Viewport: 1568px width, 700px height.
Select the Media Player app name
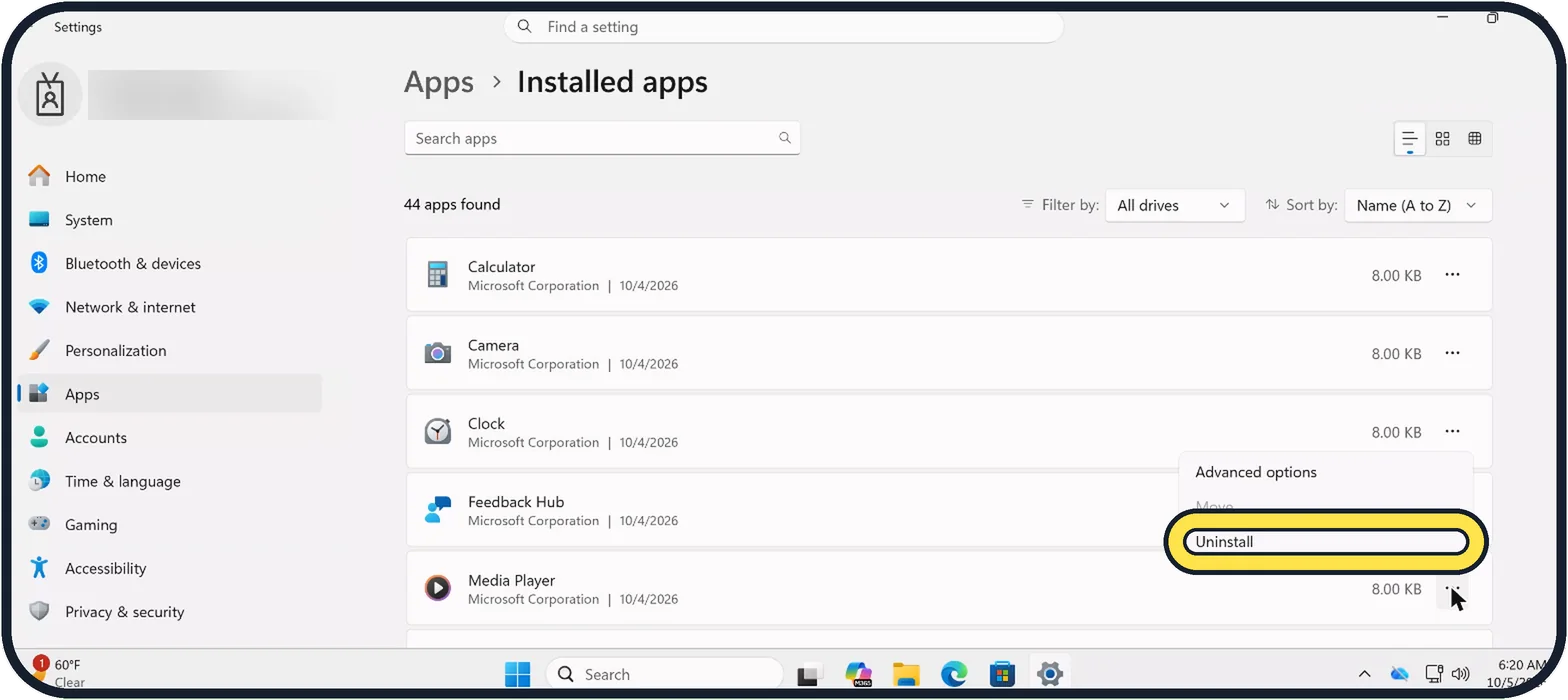click(x=511, y=581)
